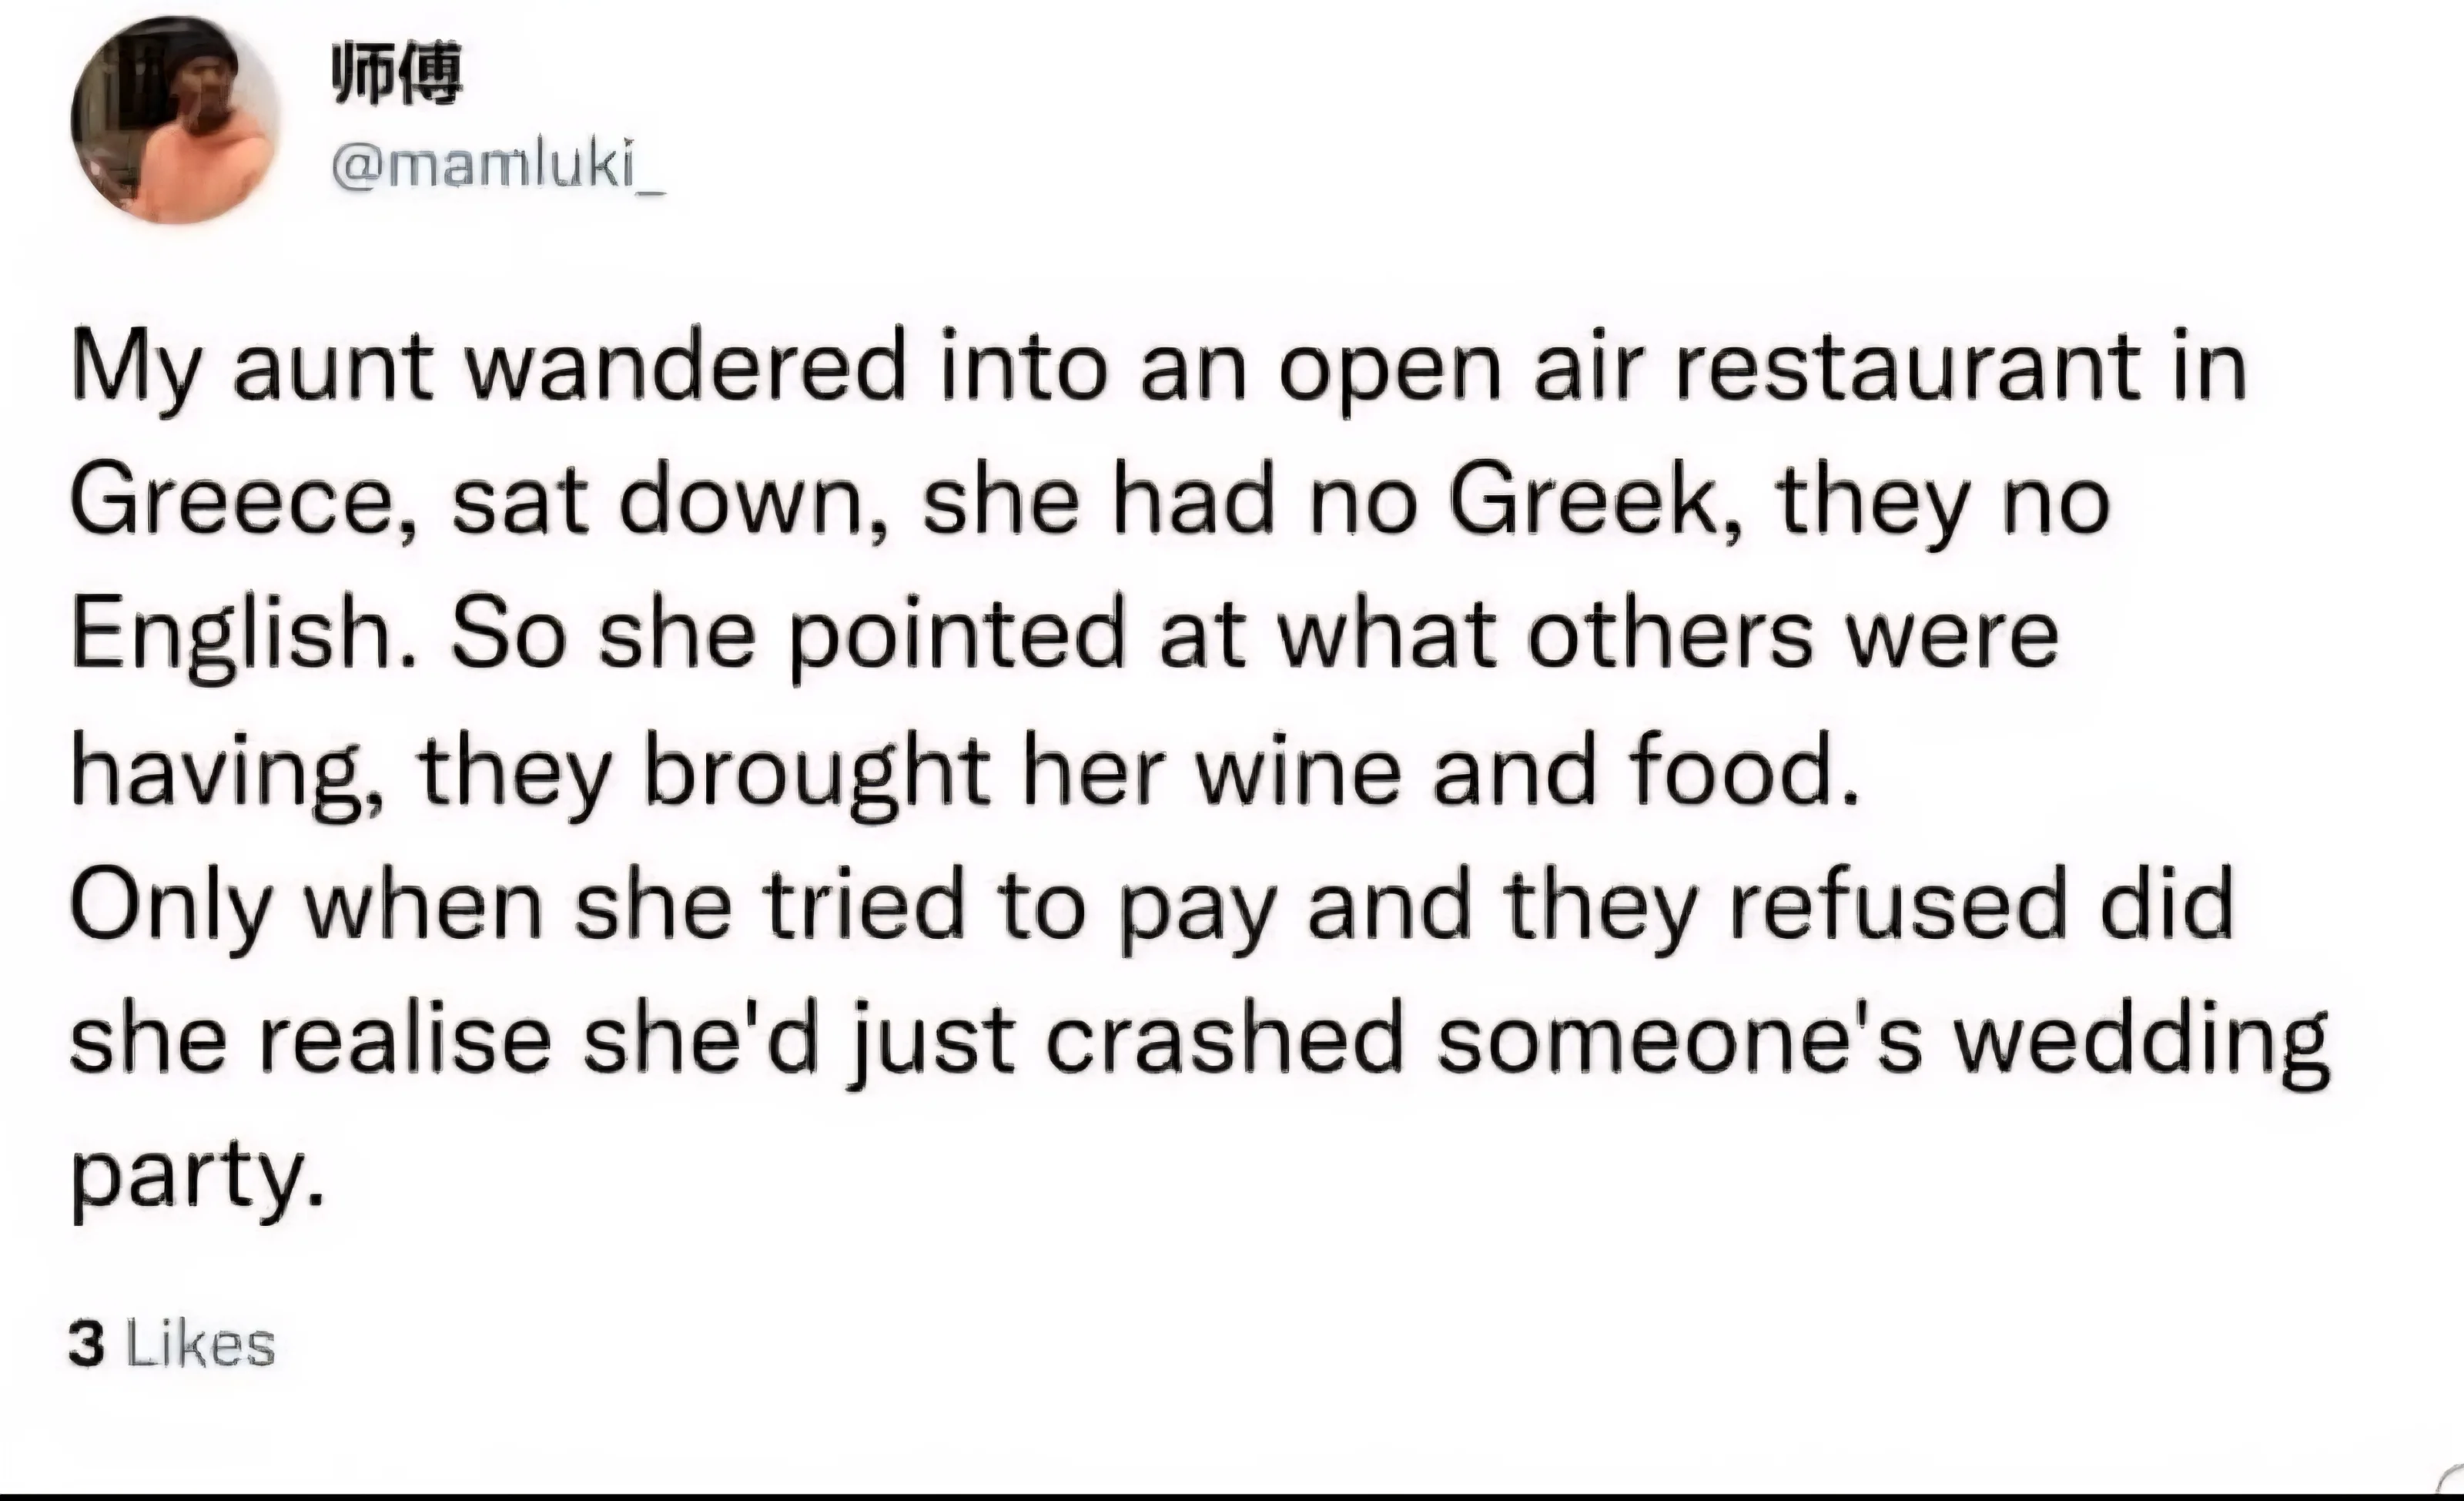
Task: Click the phrase "open air restaurant"
Action: (x=1760, y=368)
